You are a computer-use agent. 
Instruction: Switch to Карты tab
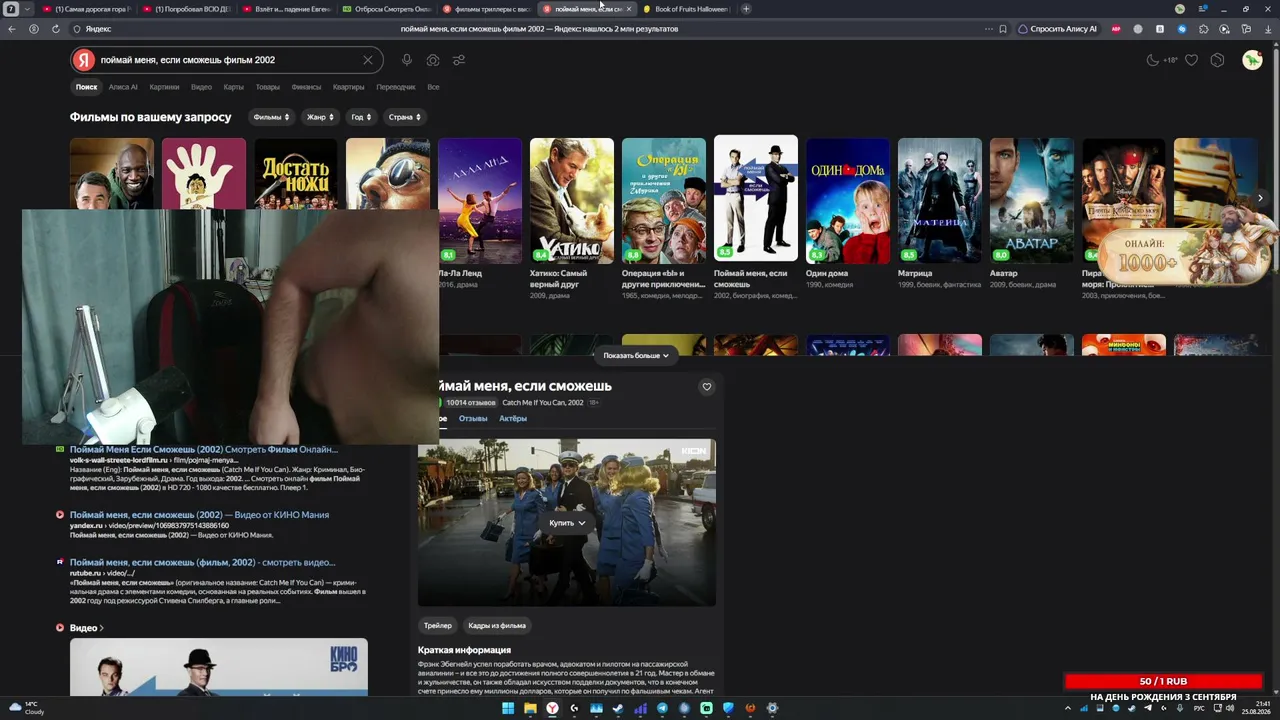click(234, 87)
